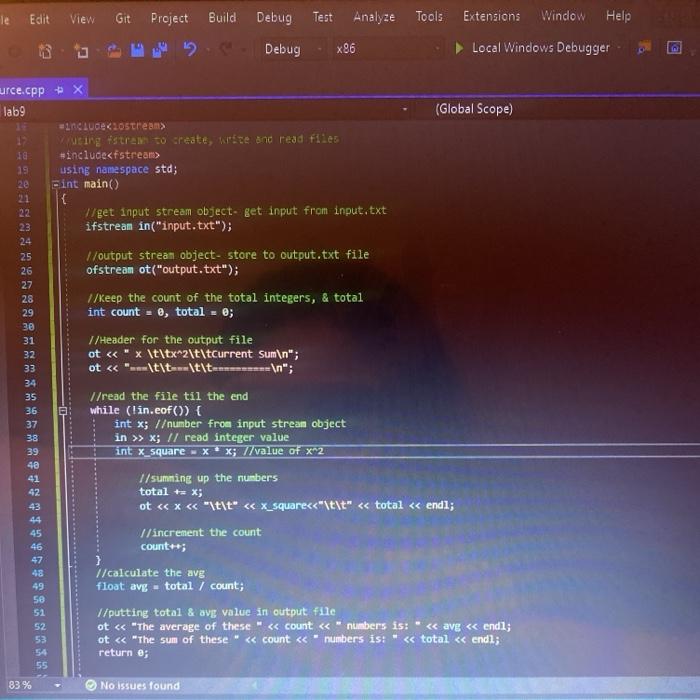Click the code 'ifstream in("input.txt");'
700x700 pixels.
pyautogui.click(x=159, y=226)
